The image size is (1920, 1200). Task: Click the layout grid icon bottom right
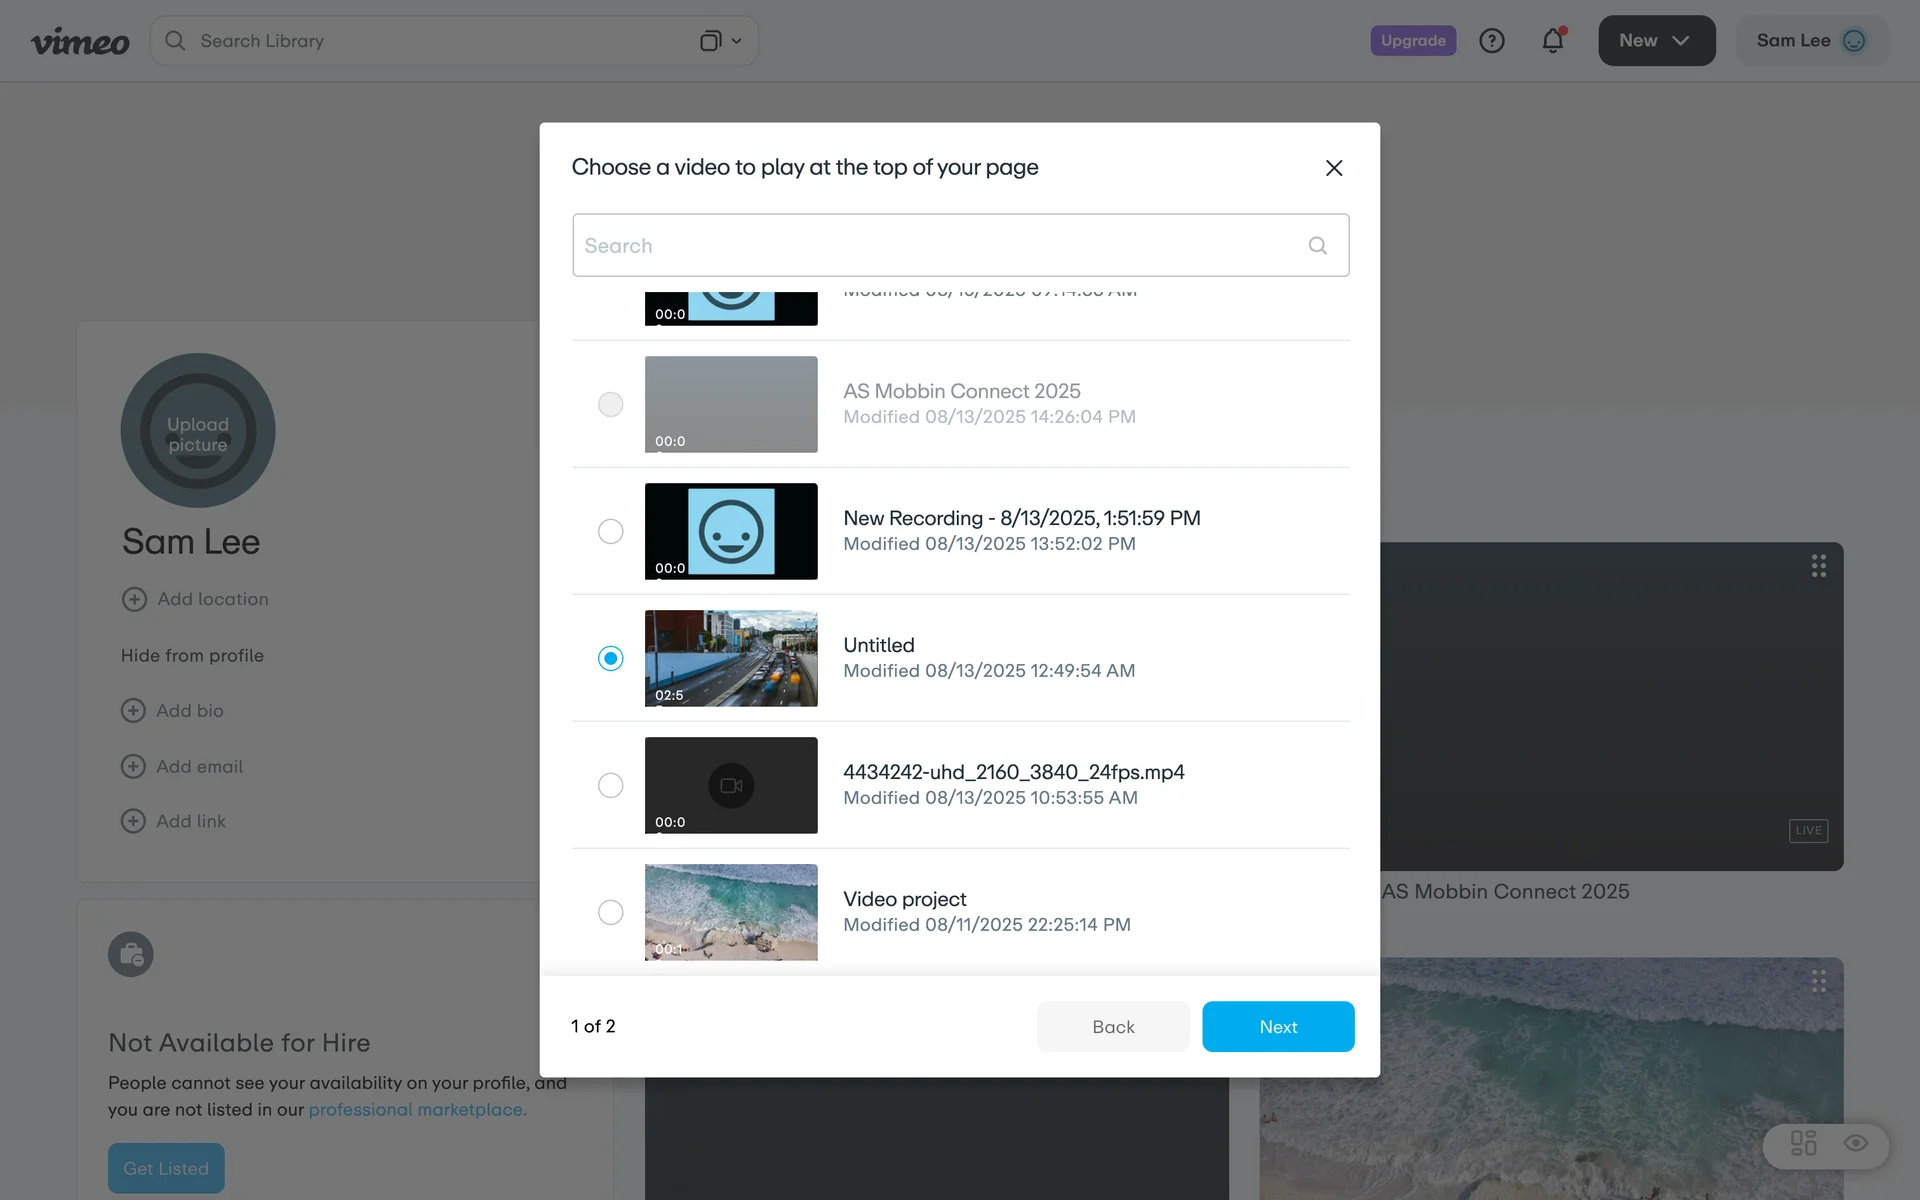click(x=1803, y=1143)
